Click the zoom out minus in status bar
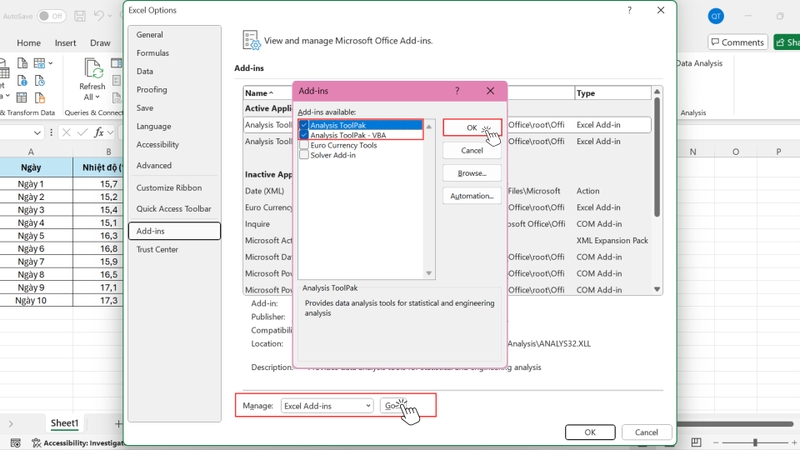This screenshot has width=800, height=450. [x=716, y=443]
